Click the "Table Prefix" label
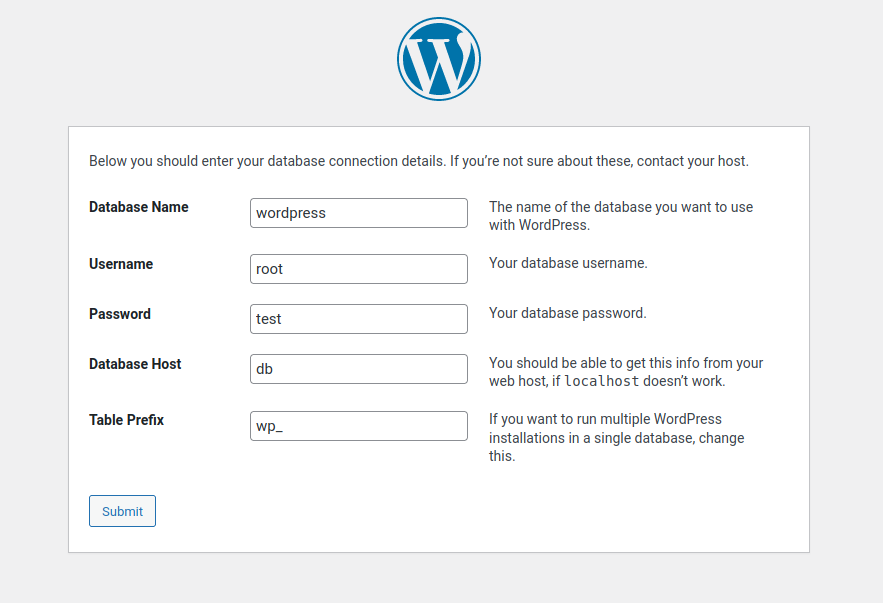Image resolution: width=883 pixels, height=603 pixels. pyautogui.click(x=126, y=420)
